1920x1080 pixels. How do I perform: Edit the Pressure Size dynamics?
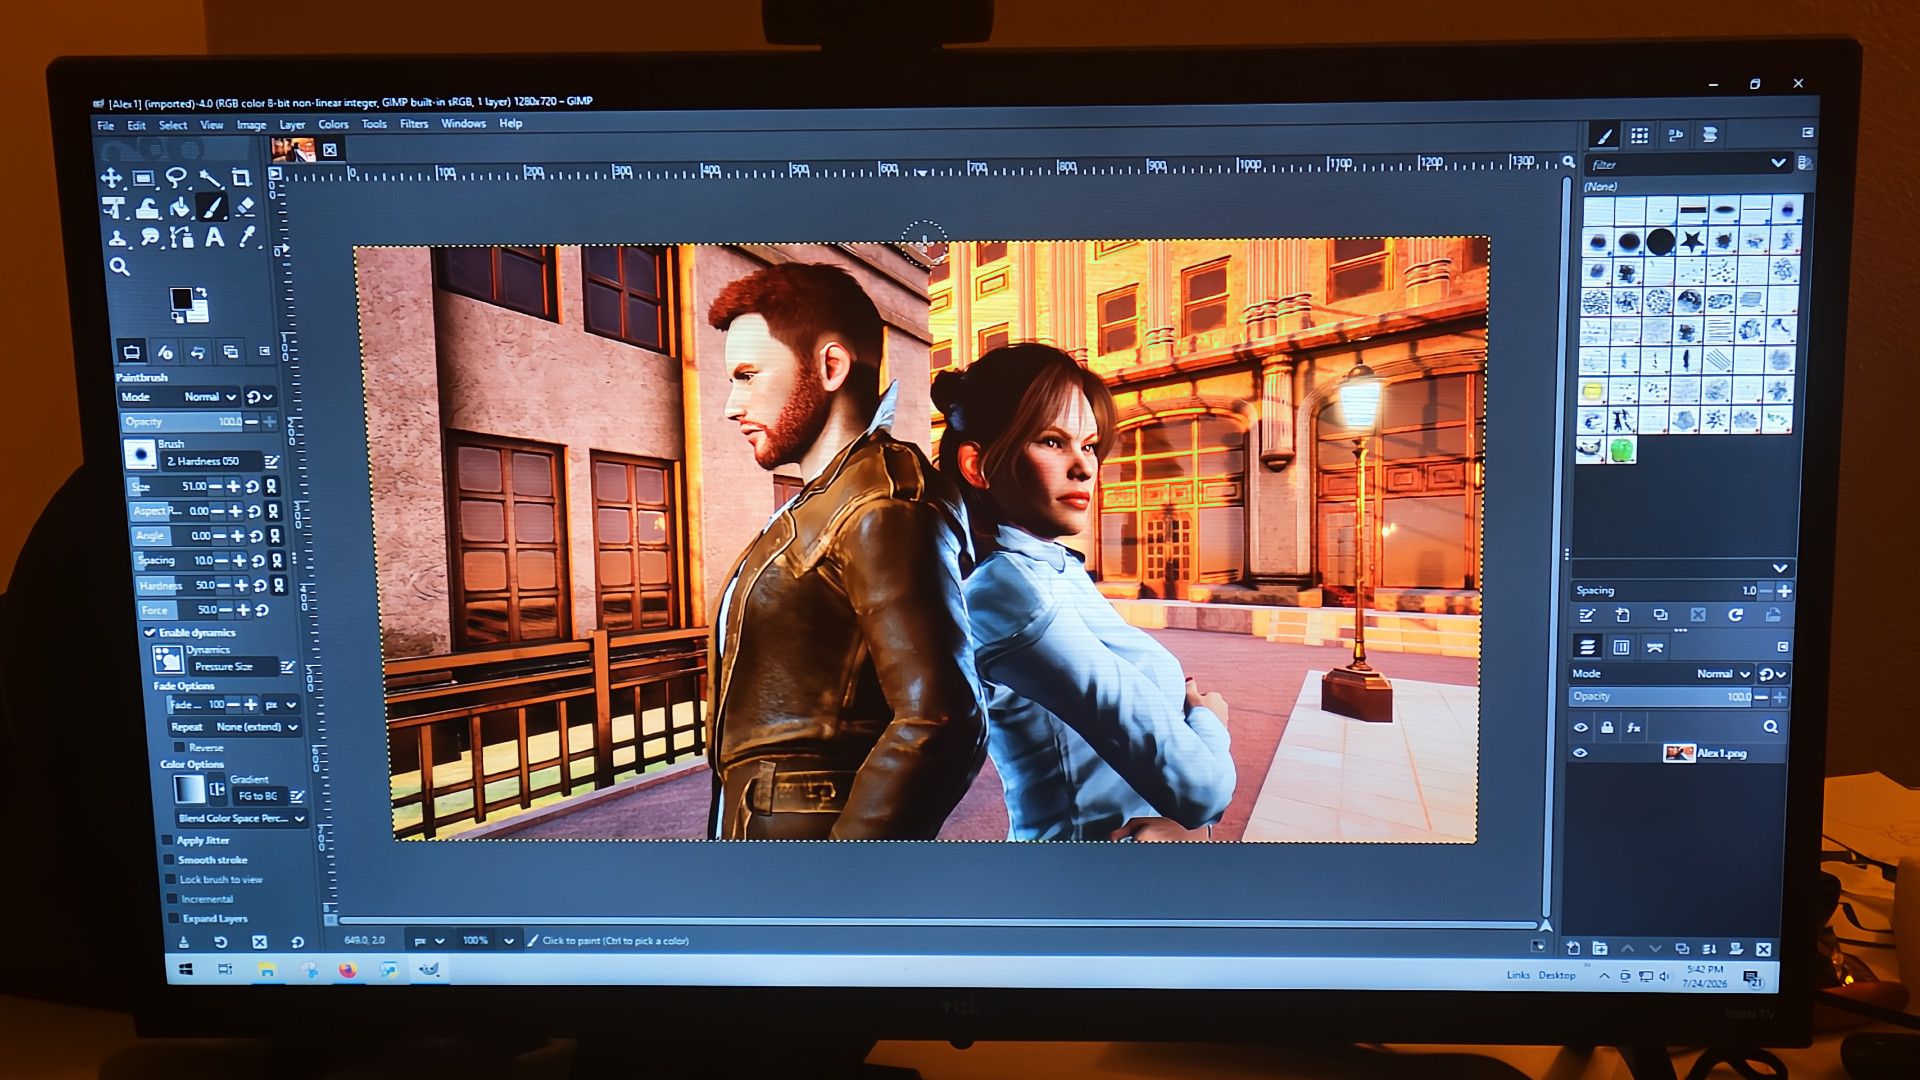pos(287,667)
